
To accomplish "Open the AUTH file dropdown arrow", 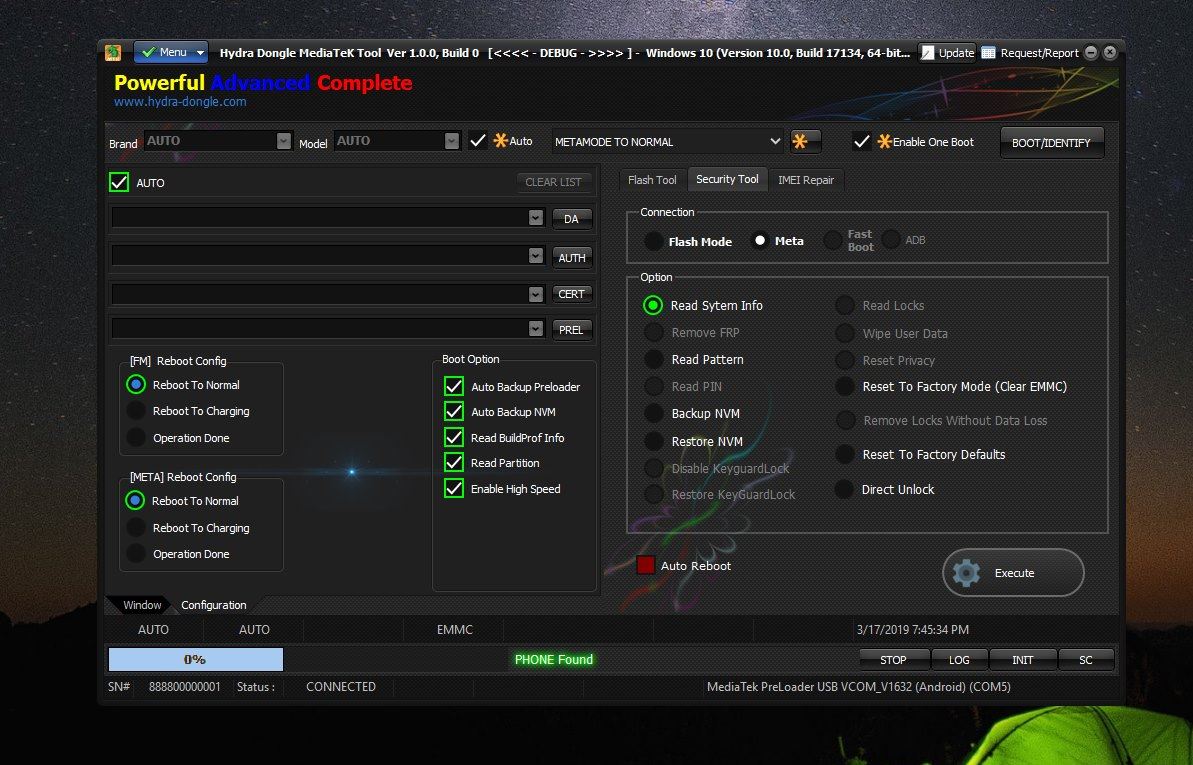I will (x=536, y=256).
